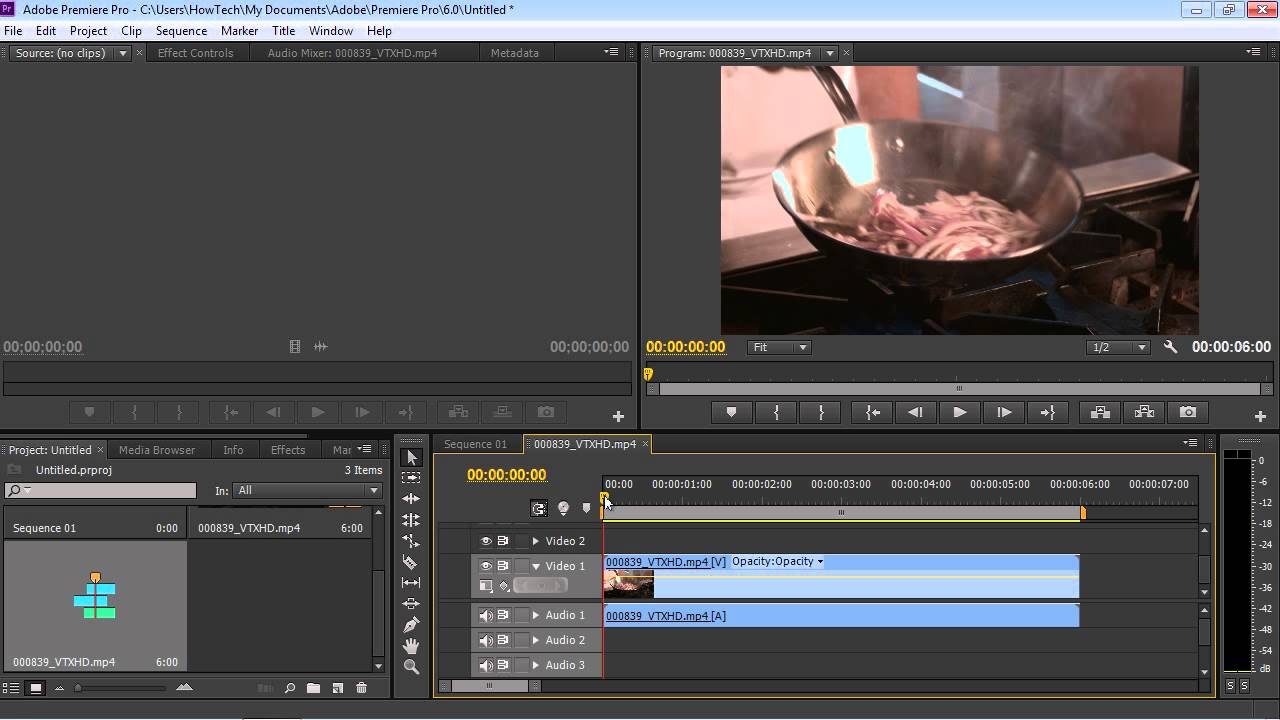Click New Item icon in Project panel
Viewport: 1280px width, 720px height.
point(338,688)
